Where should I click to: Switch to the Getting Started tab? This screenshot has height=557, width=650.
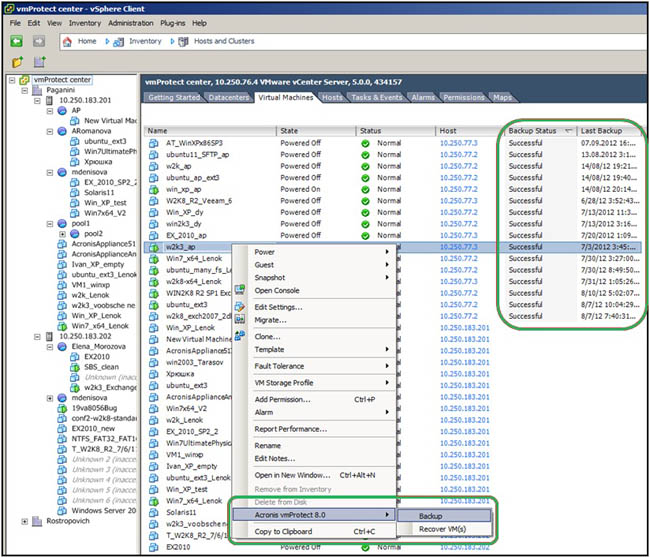click(174, 97)
